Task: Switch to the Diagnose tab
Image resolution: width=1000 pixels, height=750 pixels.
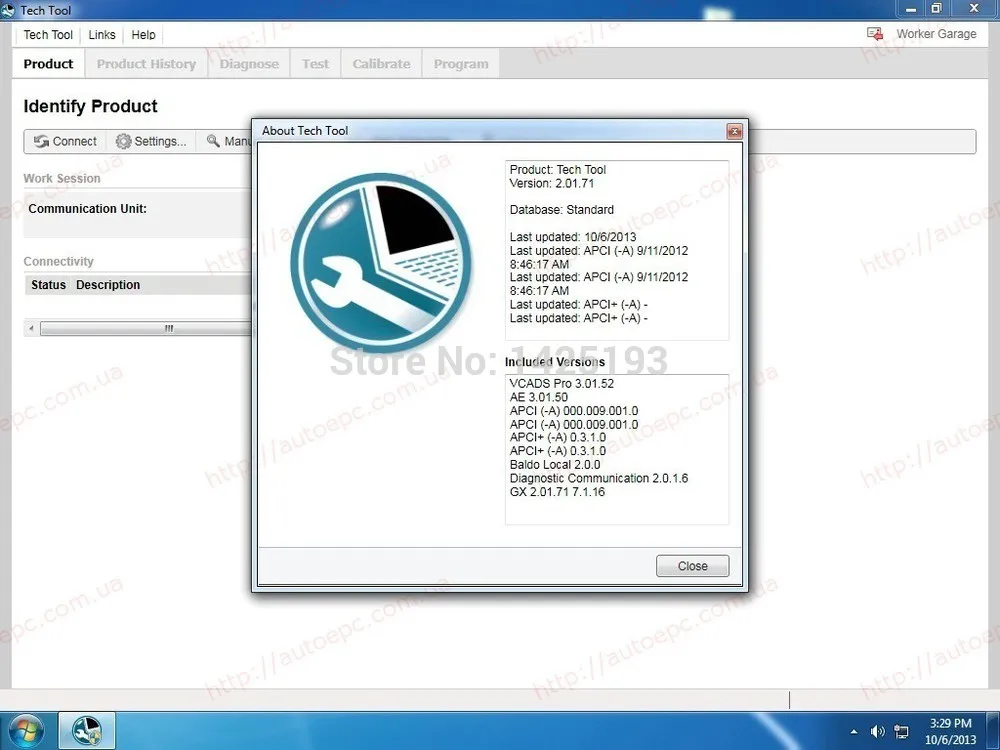Action: click(249, 64)
